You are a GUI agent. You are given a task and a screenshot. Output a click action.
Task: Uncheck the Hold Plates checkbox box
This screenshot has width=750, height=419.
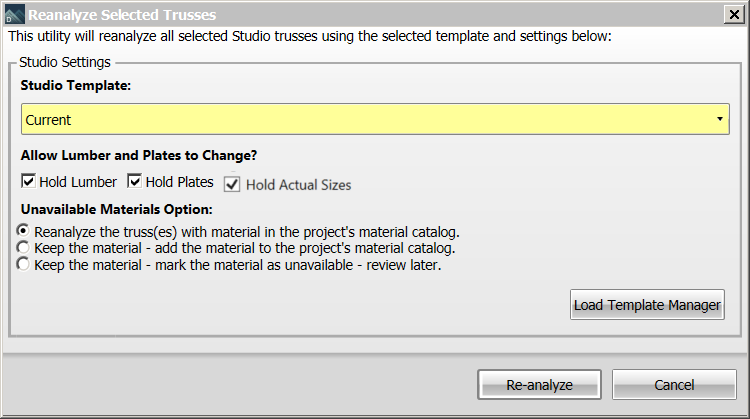point(134,181)
